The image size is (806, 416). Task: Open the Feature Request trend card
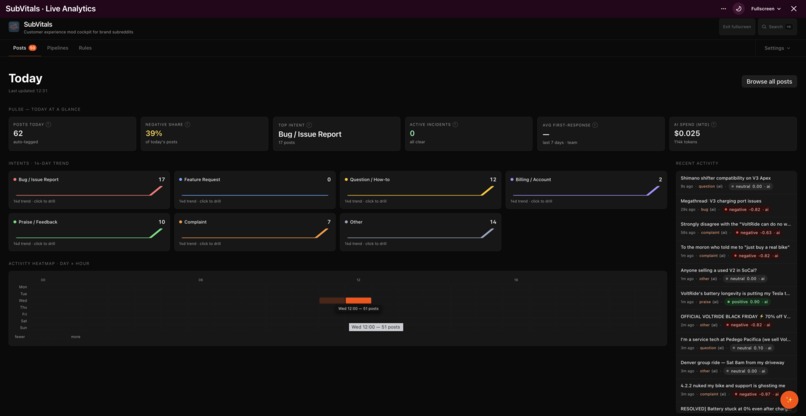(x=254, y=190)
